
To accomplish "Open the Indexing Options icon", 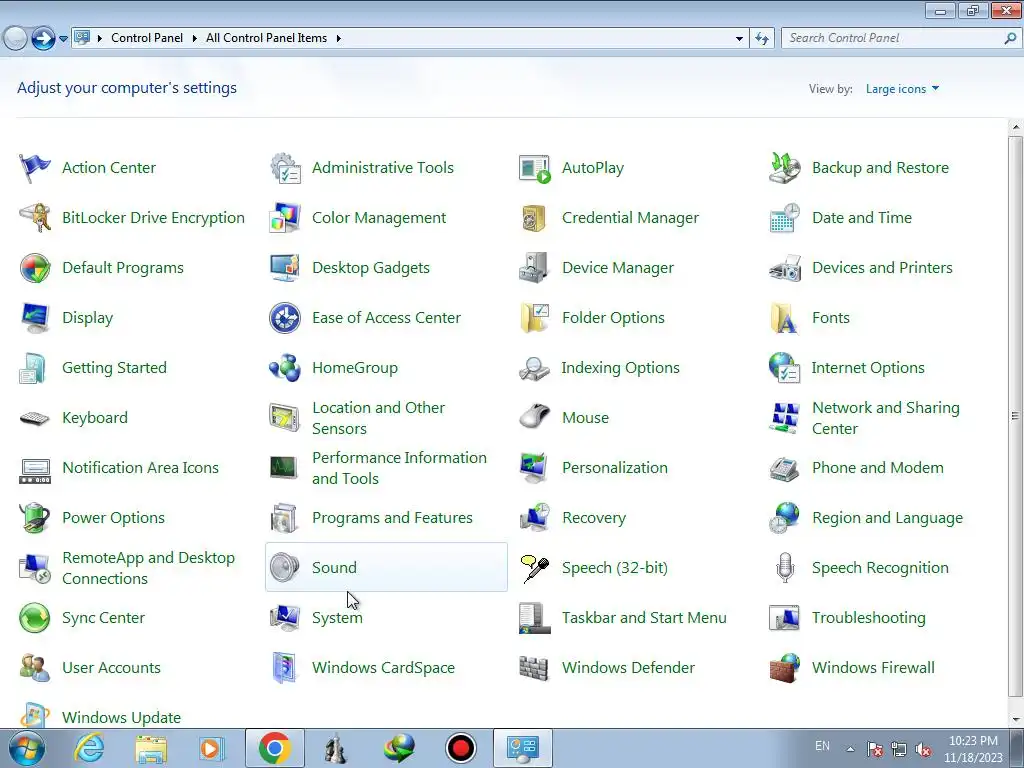I will pyautogui.click(x=535, y=368).
